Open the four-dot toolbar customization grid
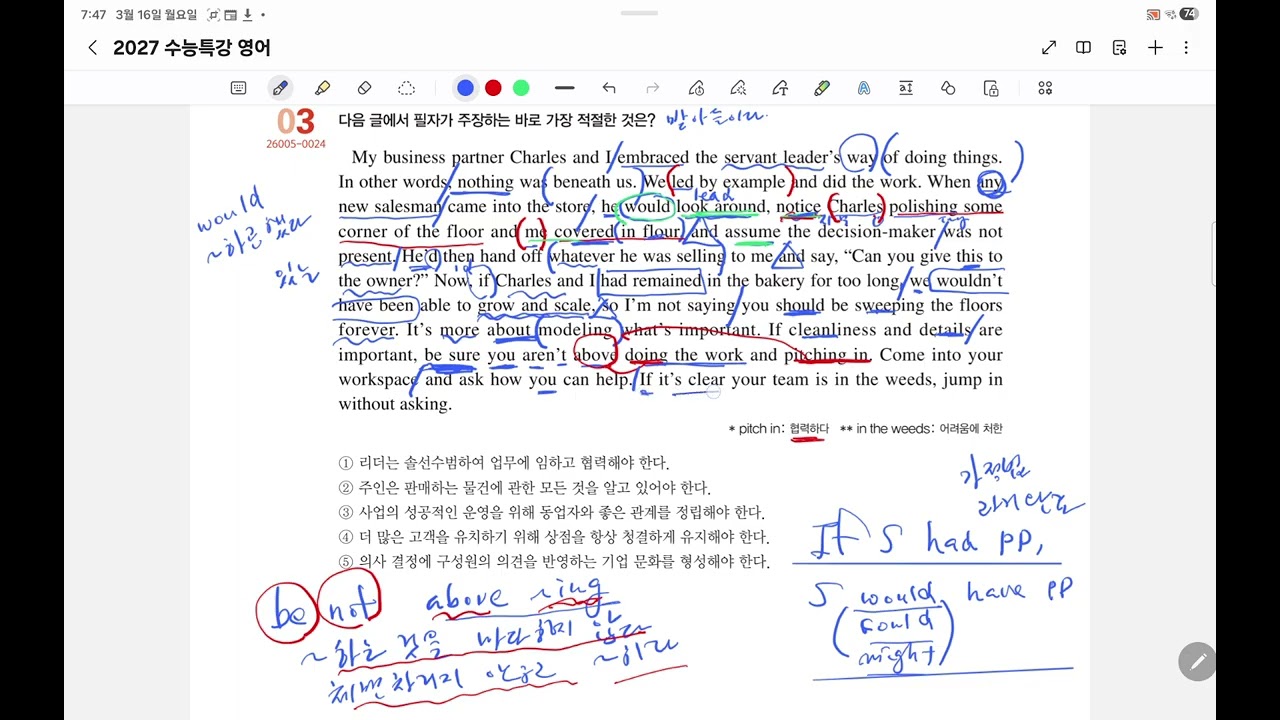Image resolution: width=1280 pixels, height=720 pixels. [1045, 88]
